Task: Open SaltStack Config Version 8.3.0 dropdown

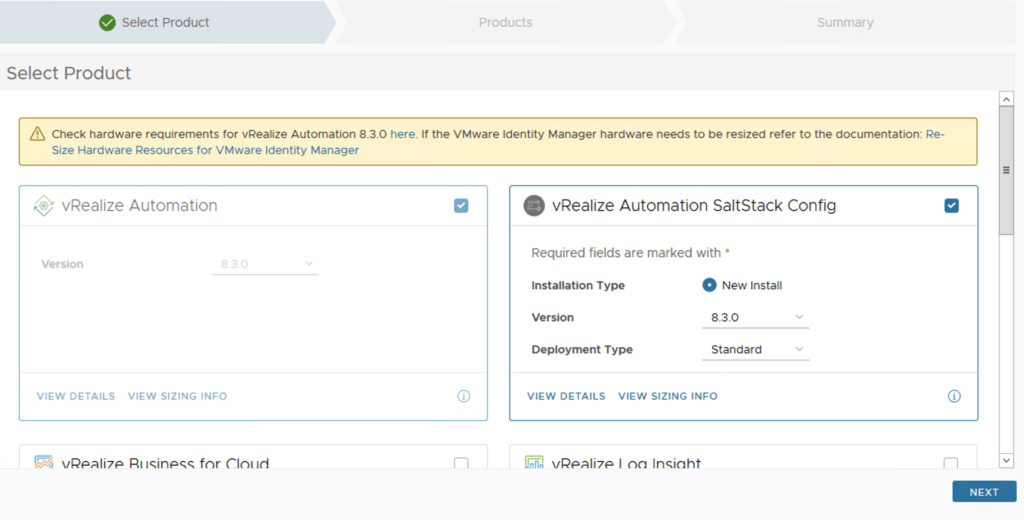Action: pyautogui.click(x=756, y=317)
